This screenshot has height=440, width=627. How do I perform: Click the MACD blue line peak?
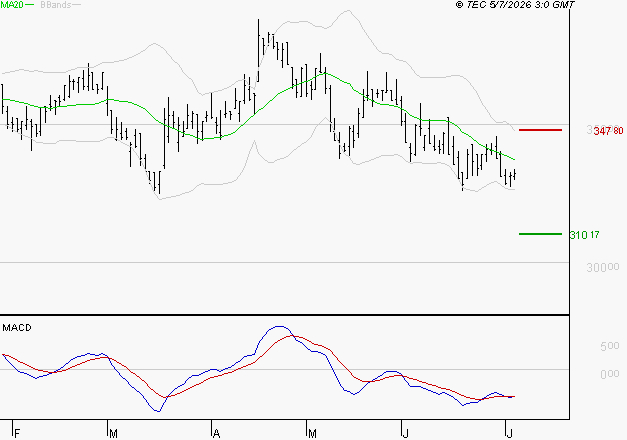tap(280, 326)
